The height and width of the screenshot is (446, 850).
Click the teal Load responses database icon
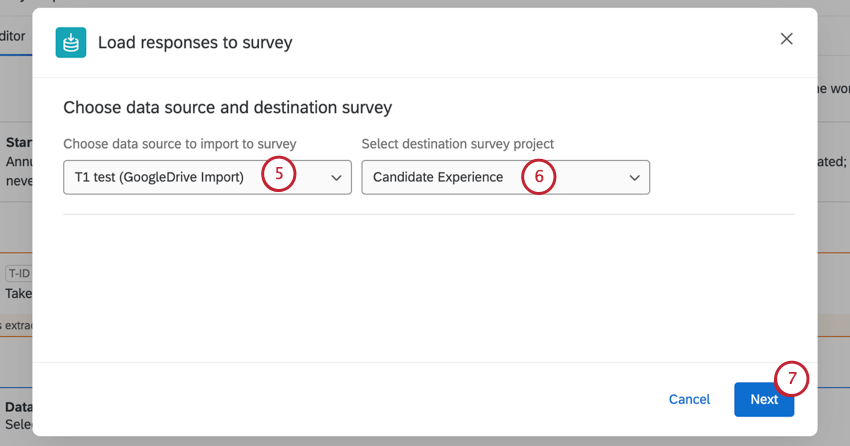(x=70, y=42)
